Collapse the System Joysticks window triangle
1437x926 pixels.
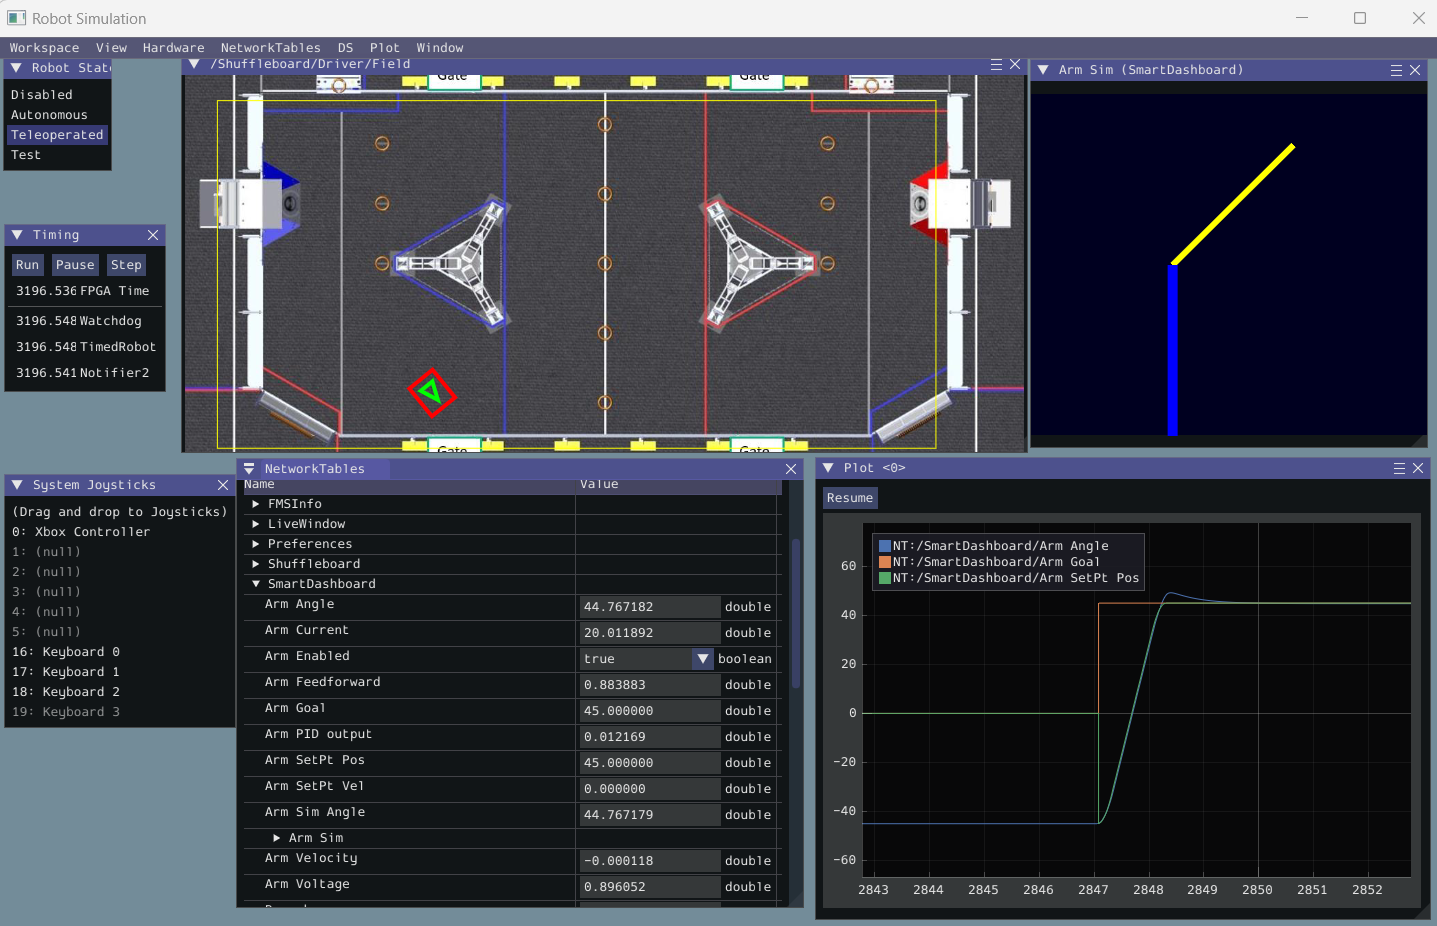(x=17, y=485)
